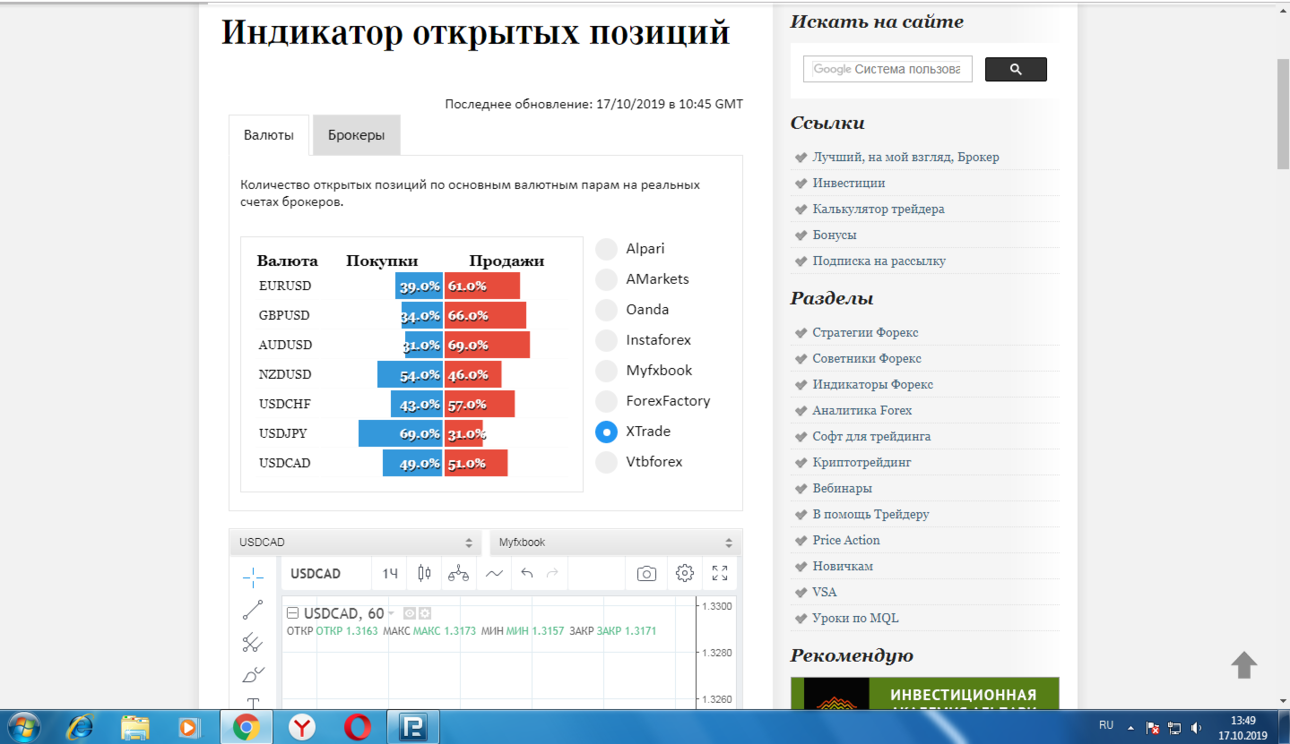Screen dimensions: 1290x744
Task: Expand the arrow after USDCAD, 60
Action: (392, 614)
